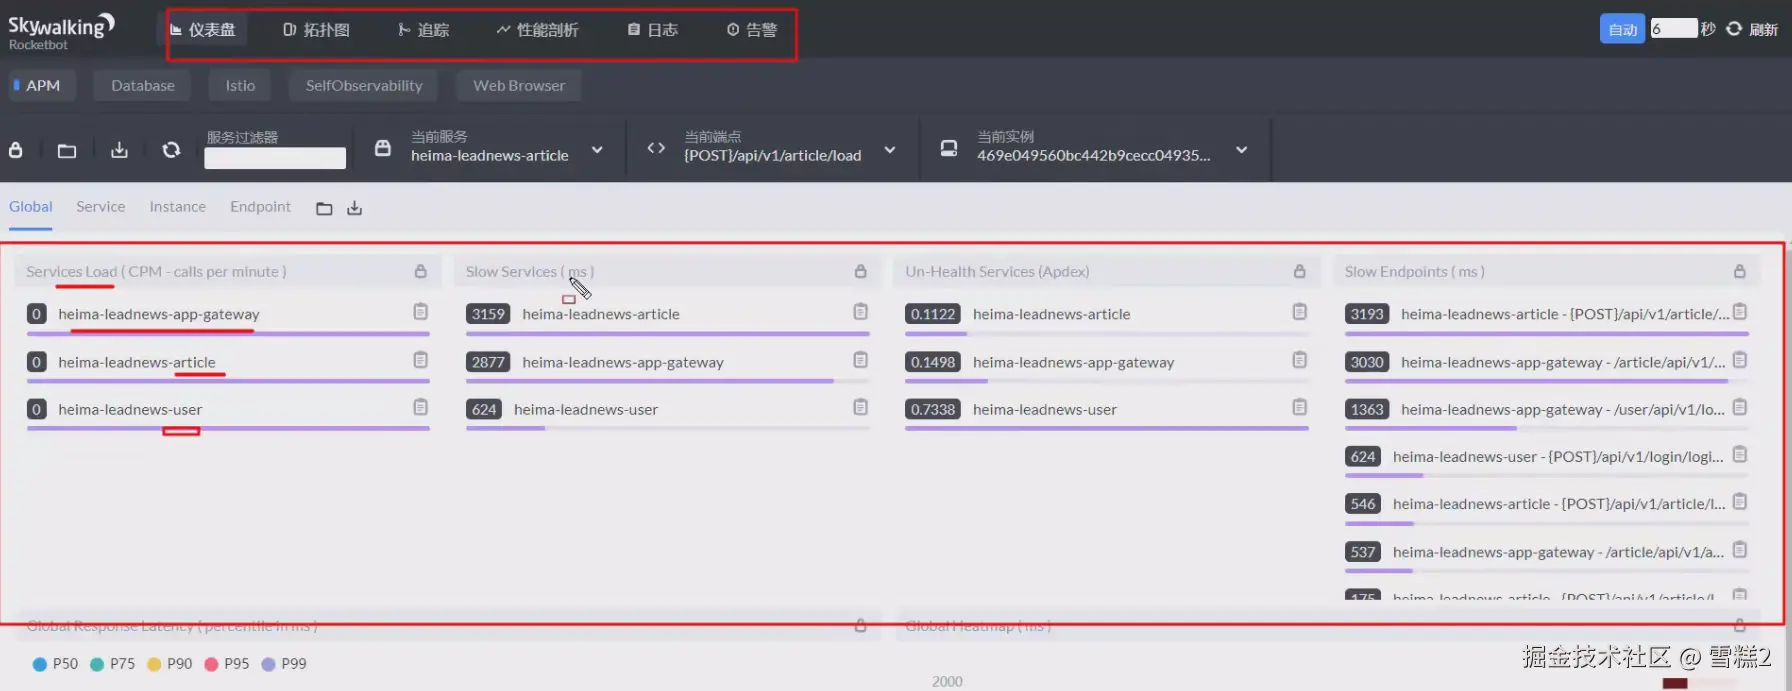Click the copy icon on the 3030 slow endpoint row
The image size is (1792, 691).
1740,360
